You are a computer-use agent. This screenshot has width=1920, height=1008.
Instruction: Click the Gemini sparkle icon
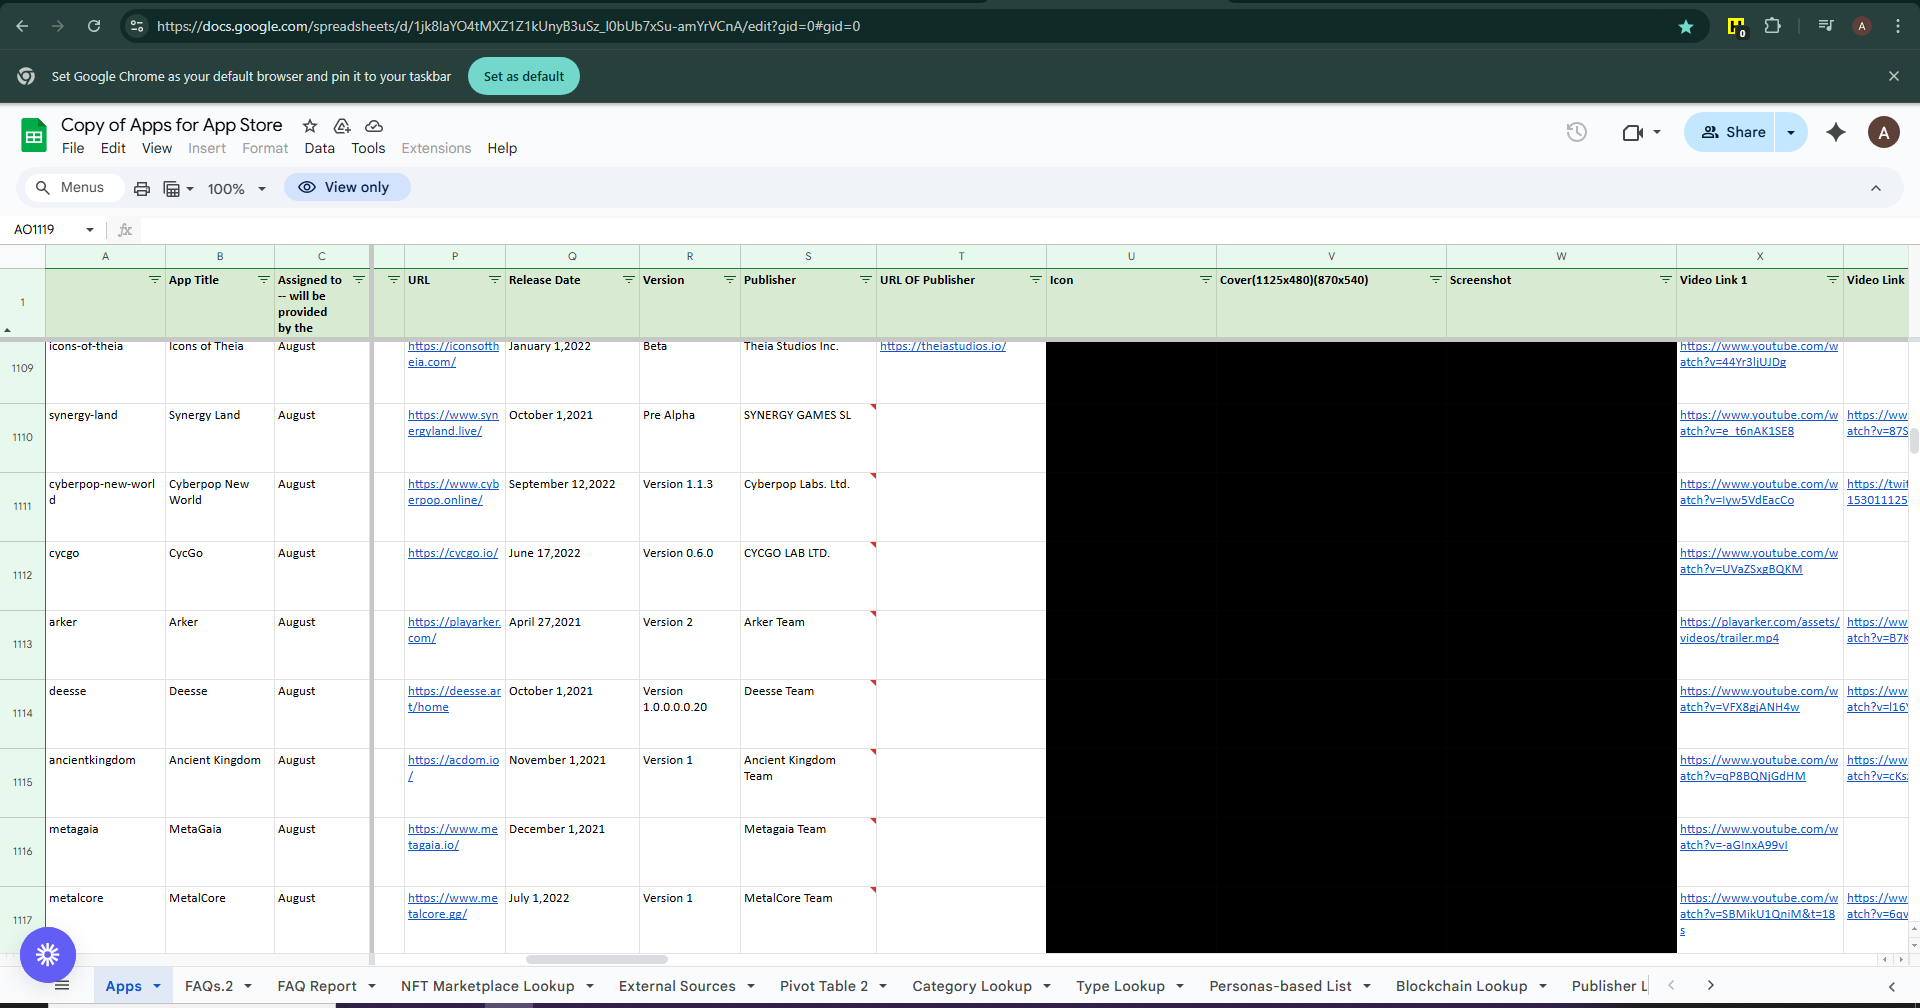tap(1835, 132)
